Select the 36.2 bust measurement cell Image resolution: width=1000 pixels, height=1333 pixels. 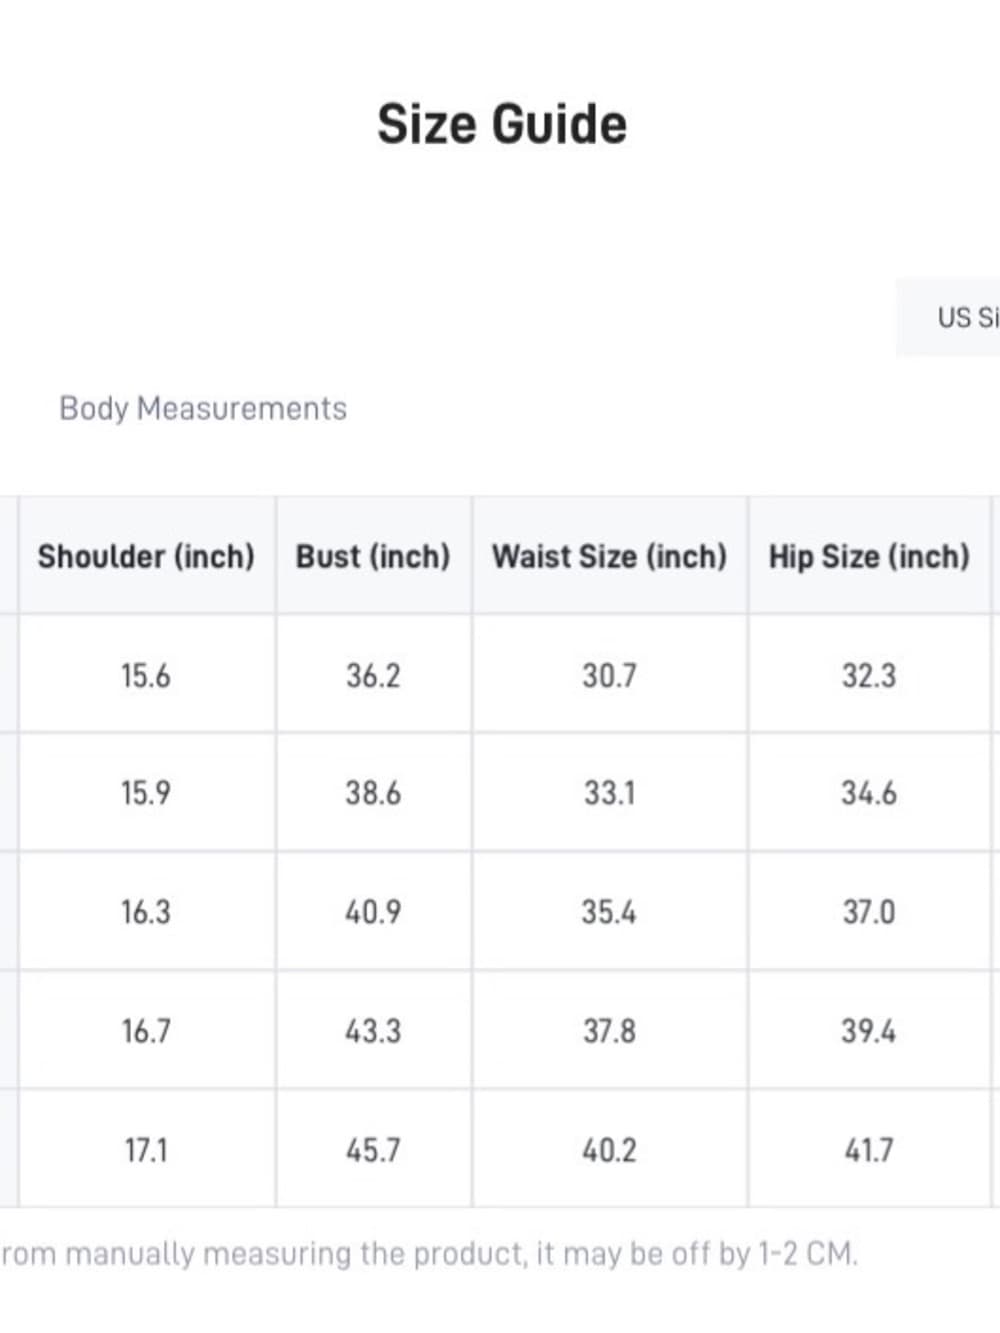pyautogui.click(x=373, y=675)
